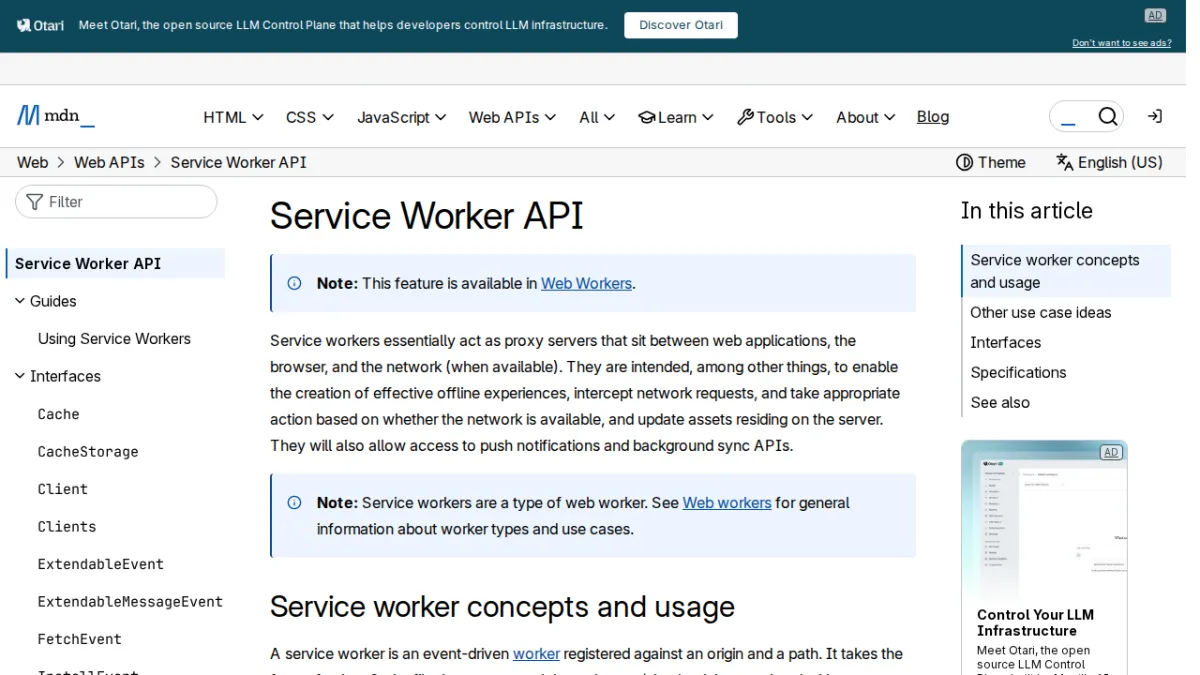
Task: Open the ExtendableEvent interface page
Action: coord(101,564)
